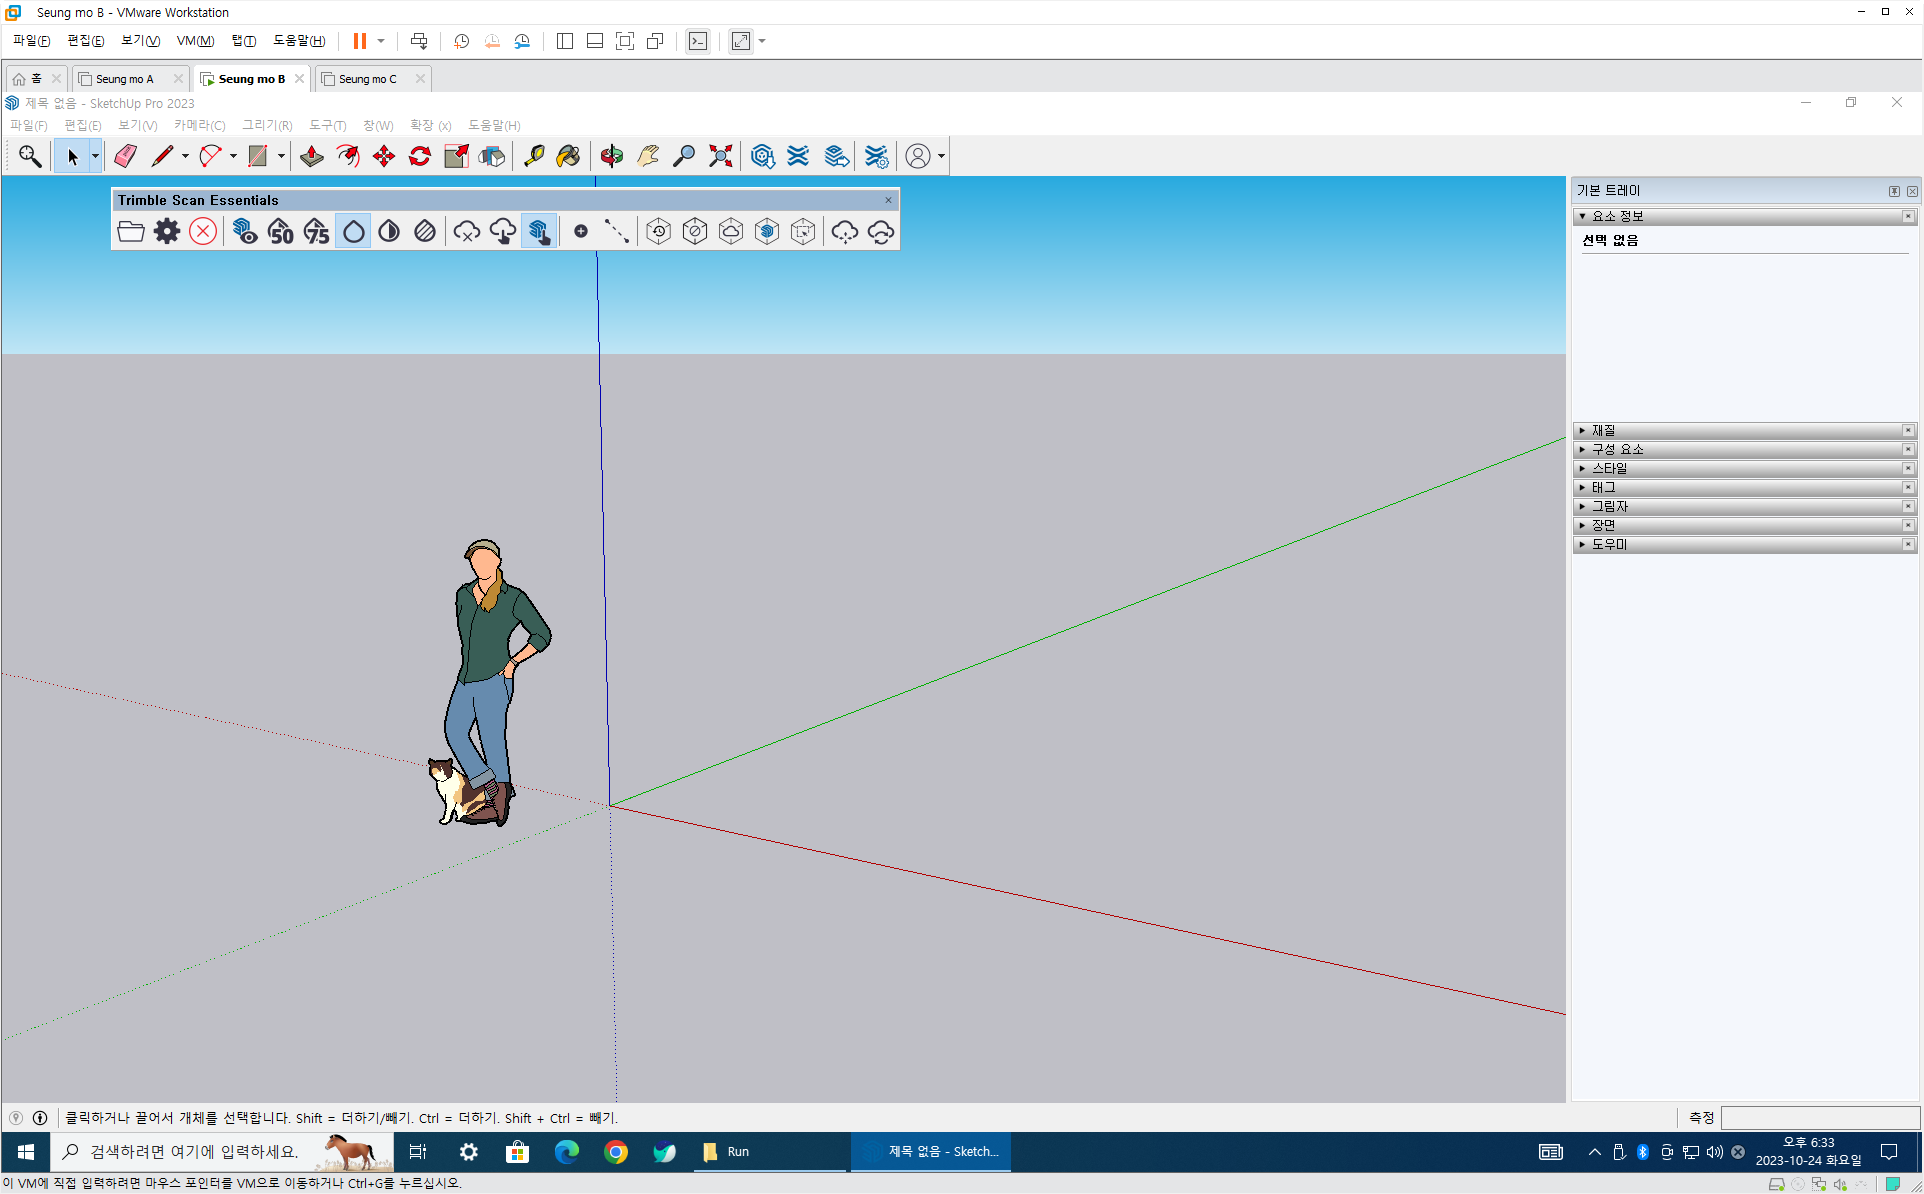1924x1194 pixels.
Task: Toggle 75 percent point cloud transparency
Action: pos(317,232)
